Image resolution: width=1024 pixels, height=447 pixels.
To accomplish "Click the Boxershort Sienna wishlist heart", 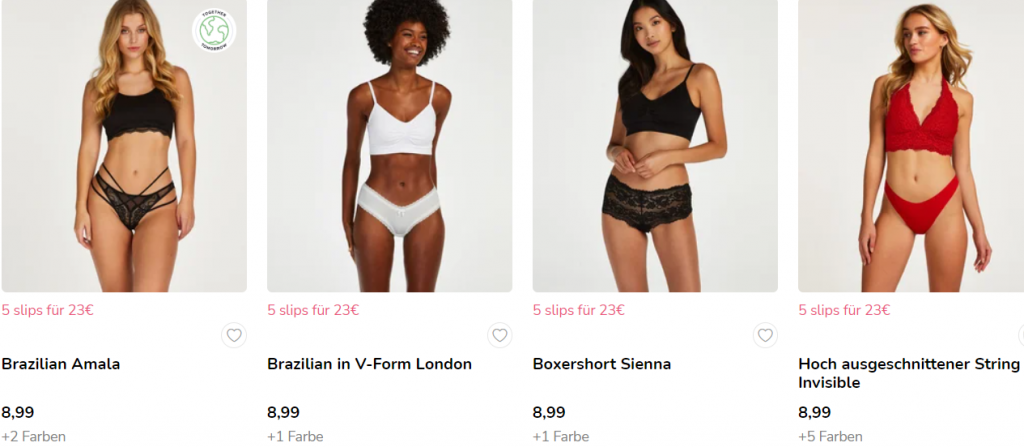I will [765, 335].
